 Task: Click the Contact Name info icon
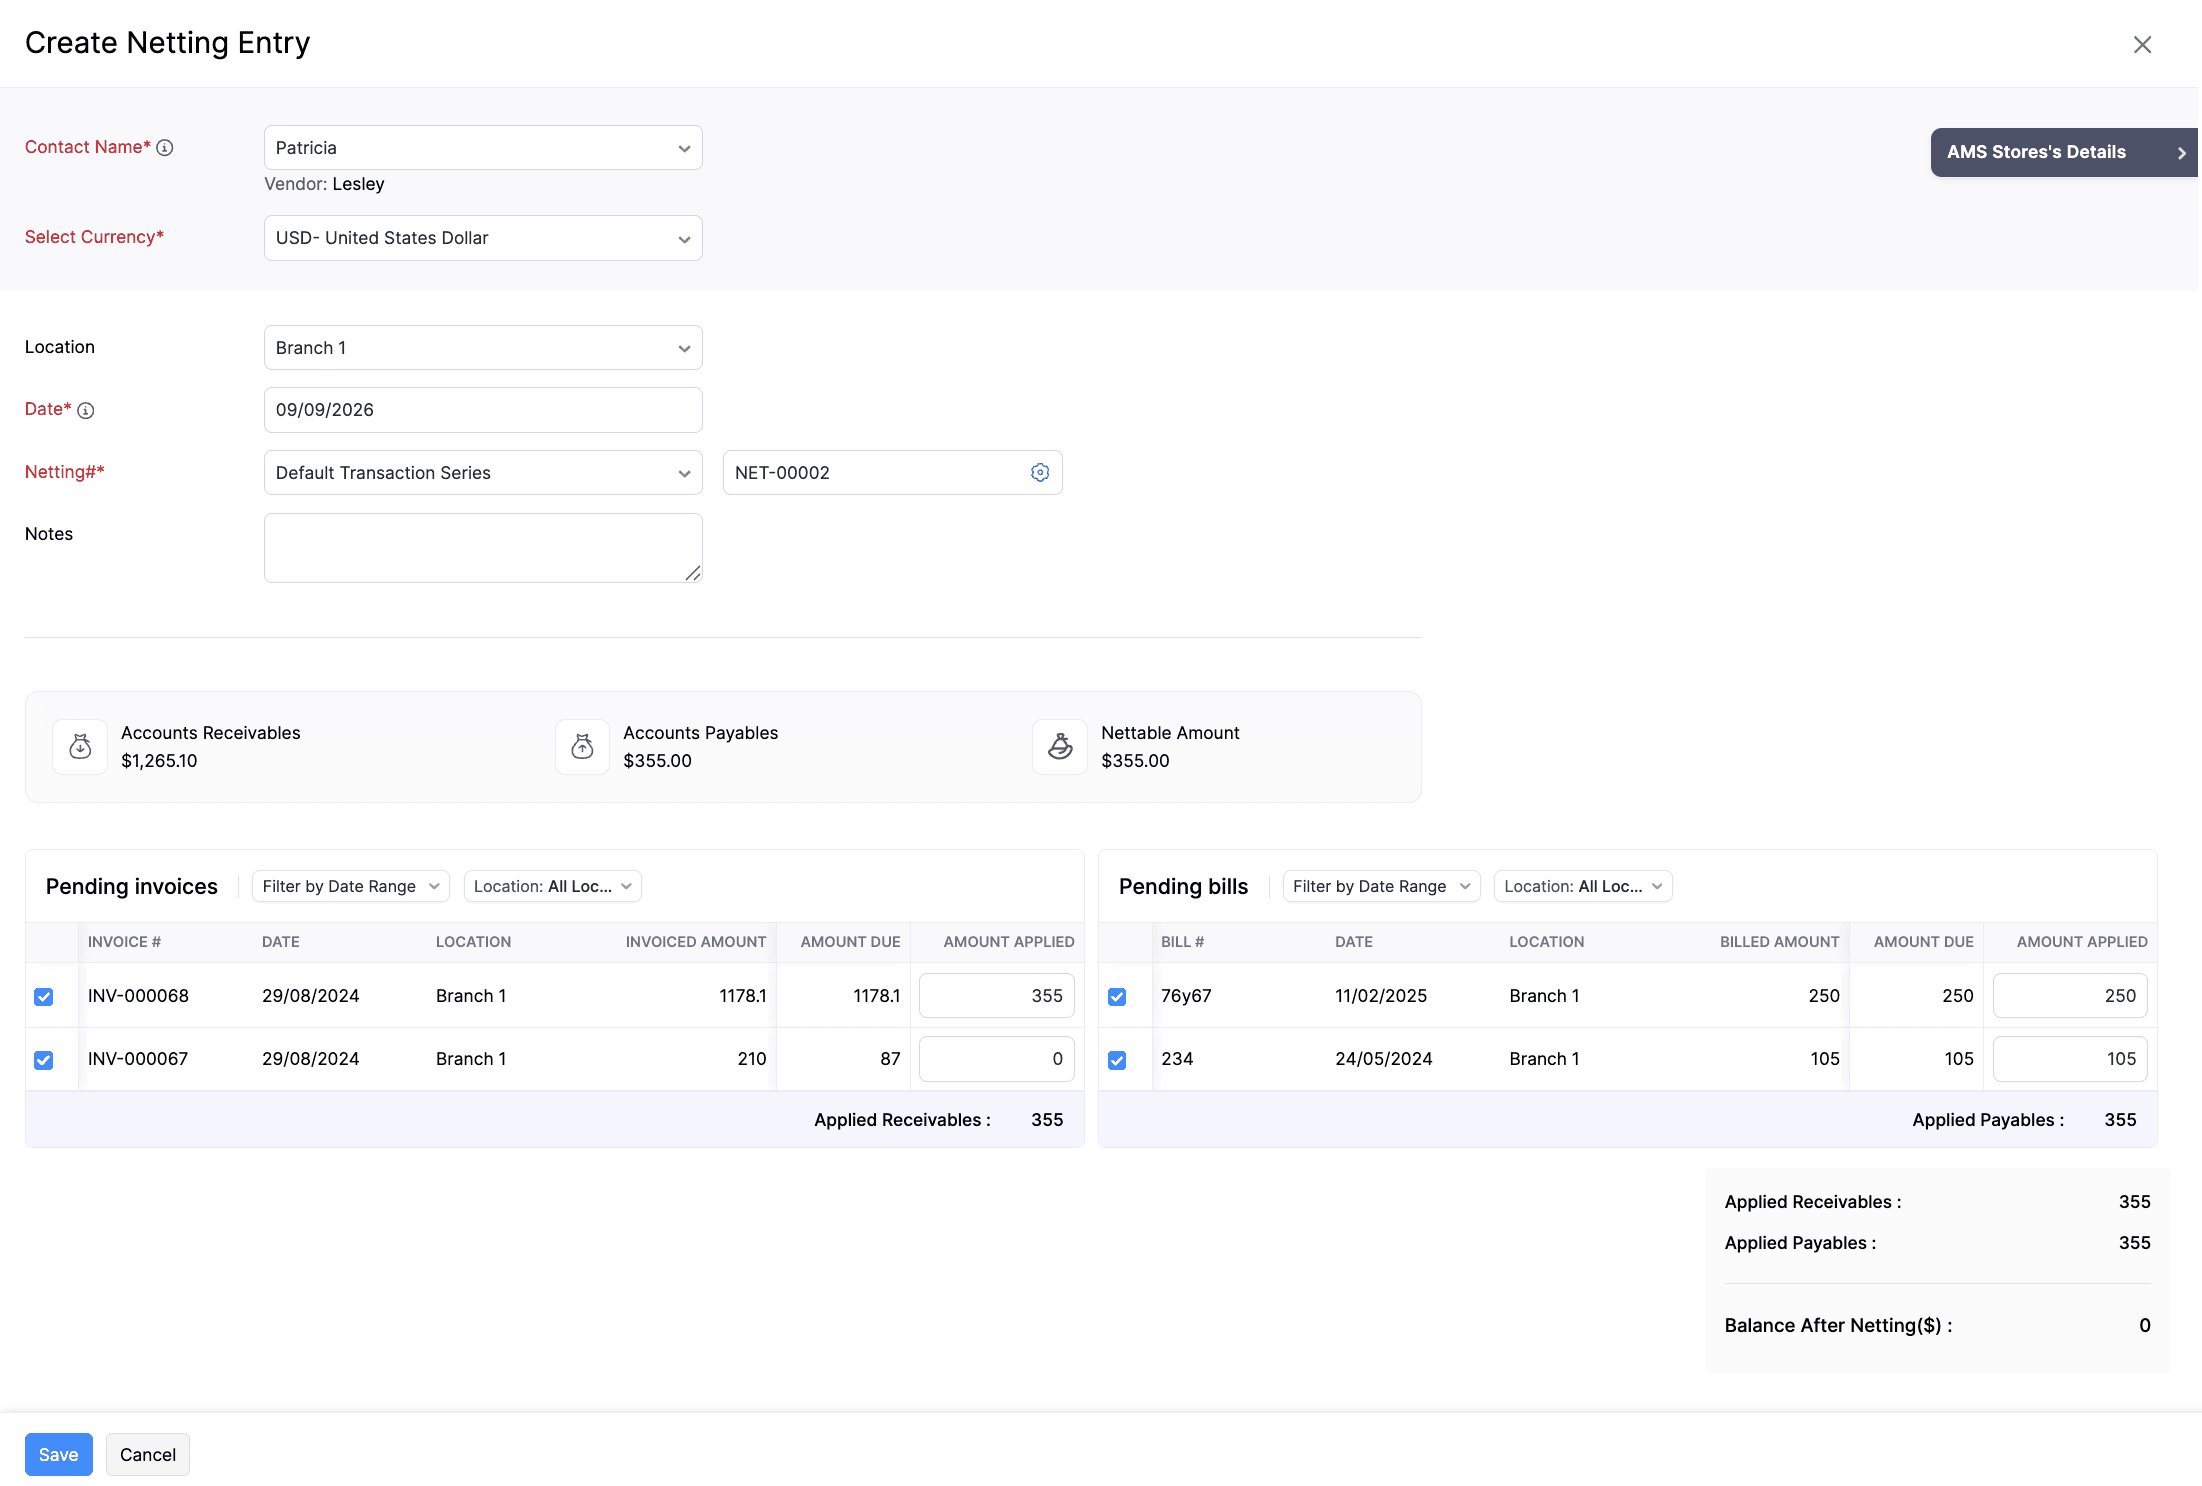tap(165, 148)
